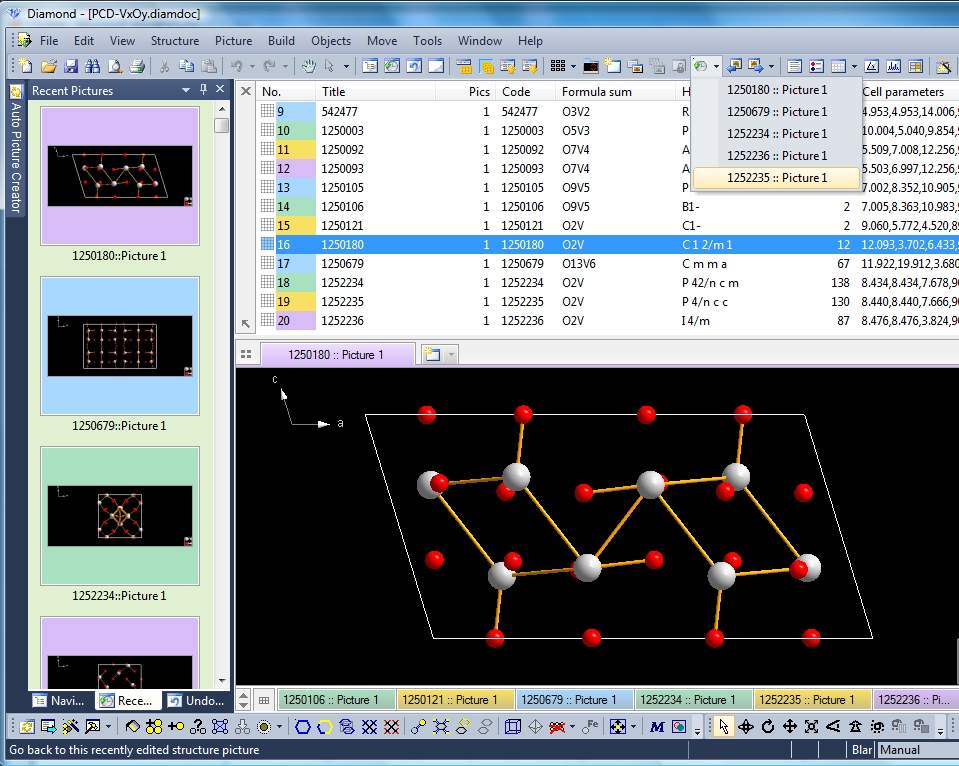This screenshot has width=959, height=766.
Task: Open the Structure menu
Action: pos(174,41)
